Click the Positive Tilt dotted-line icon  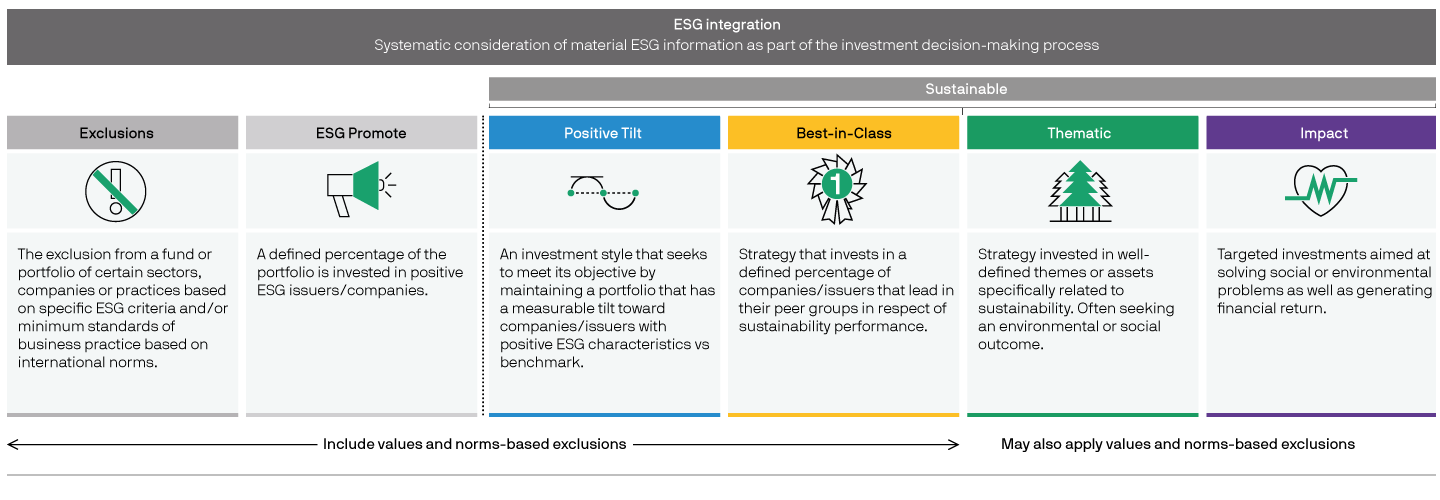(603, 192)
